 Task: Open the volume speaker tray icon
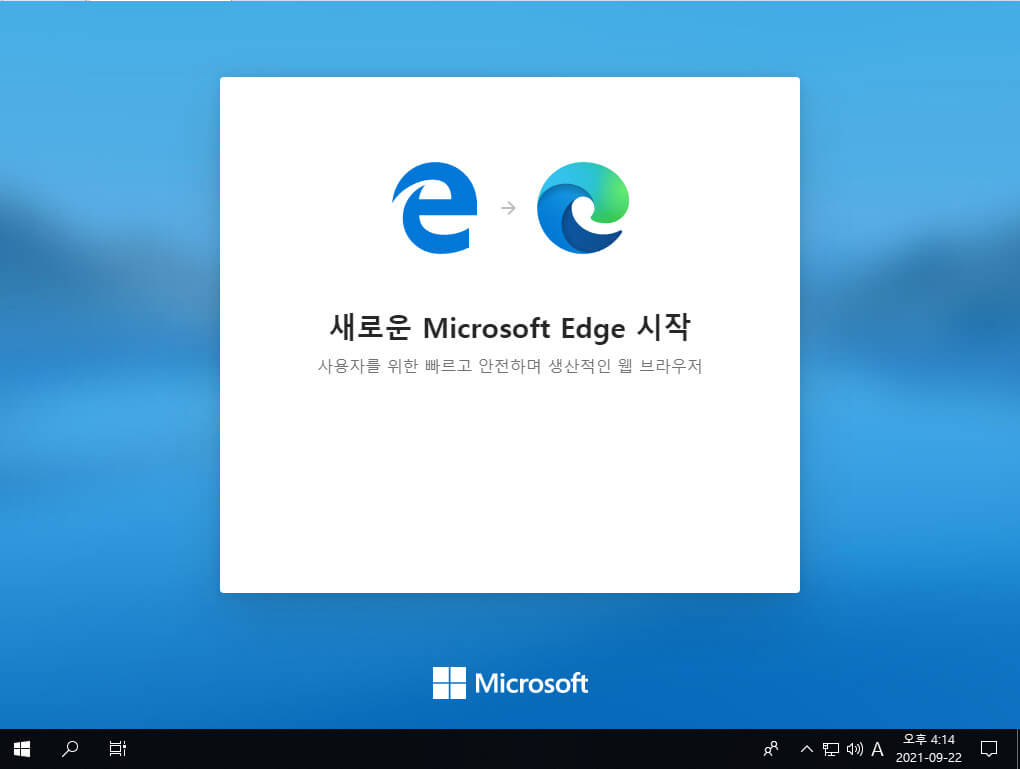coord(854,749)
